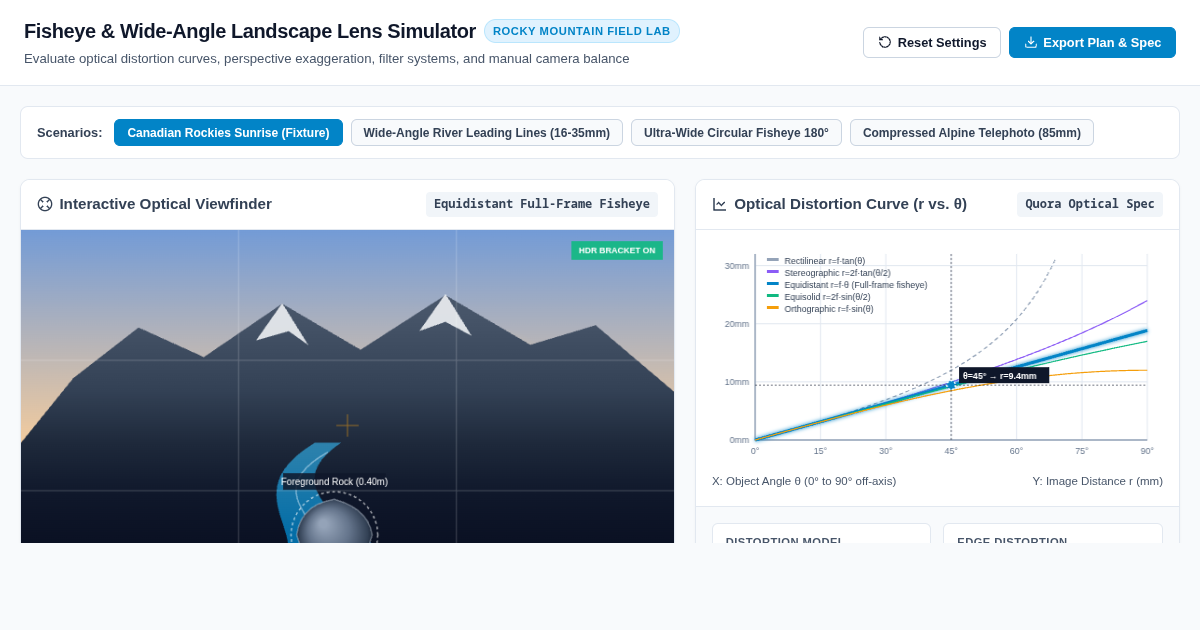Click the 45° point on distortion curve
Image resolution: width=1200 pixels, height=630 pixels.
pyautogui.click(x=951, y=385)
